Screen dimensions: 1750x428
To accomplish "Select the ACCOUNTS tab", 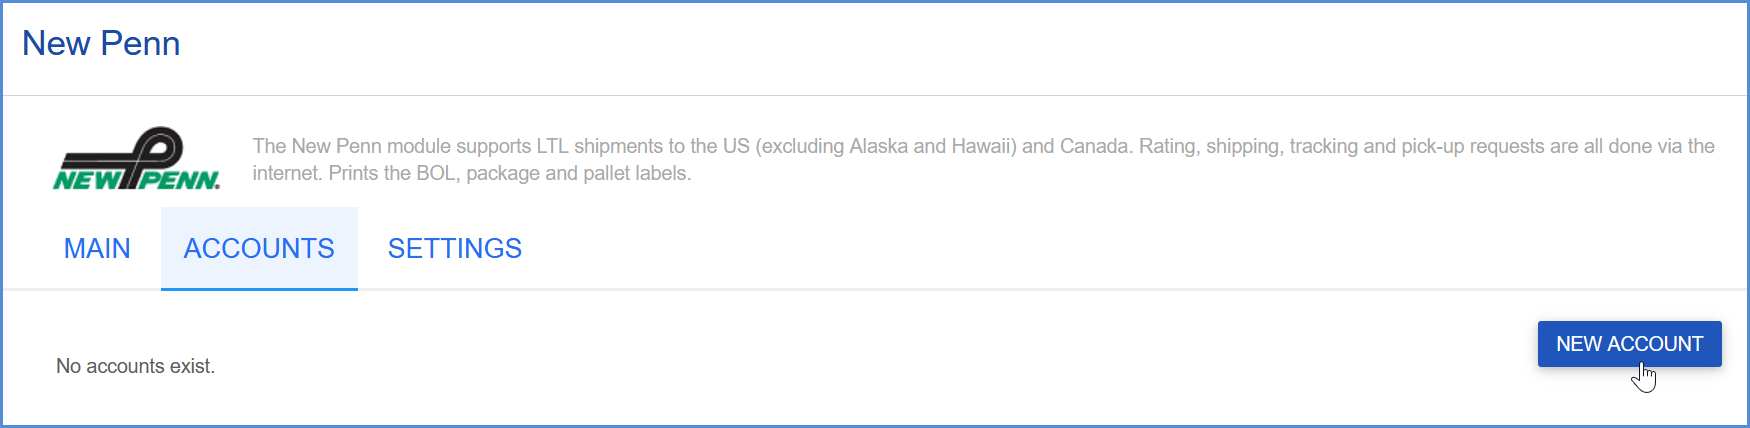I will click(259, 248).
